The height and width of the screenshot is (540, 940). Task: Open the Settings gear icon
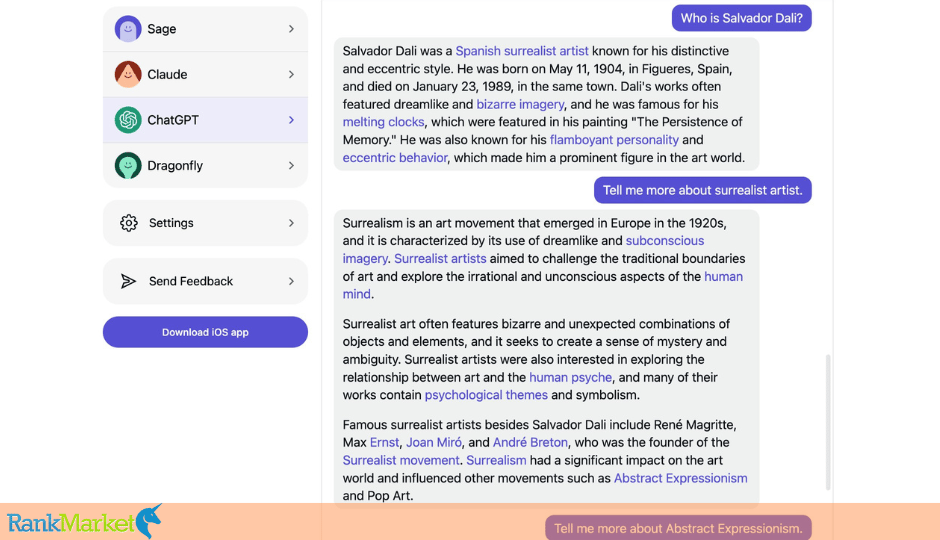click(128, 223)
